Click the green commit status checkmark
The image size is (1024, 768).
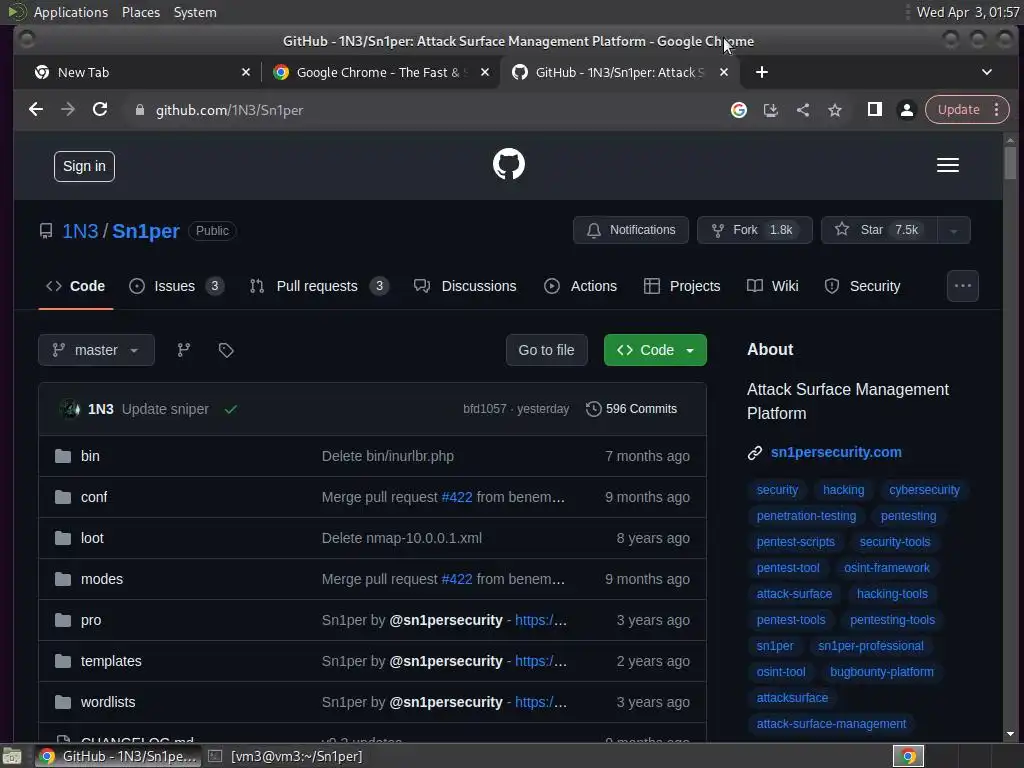pyautogui.click(x=231, y=409)
